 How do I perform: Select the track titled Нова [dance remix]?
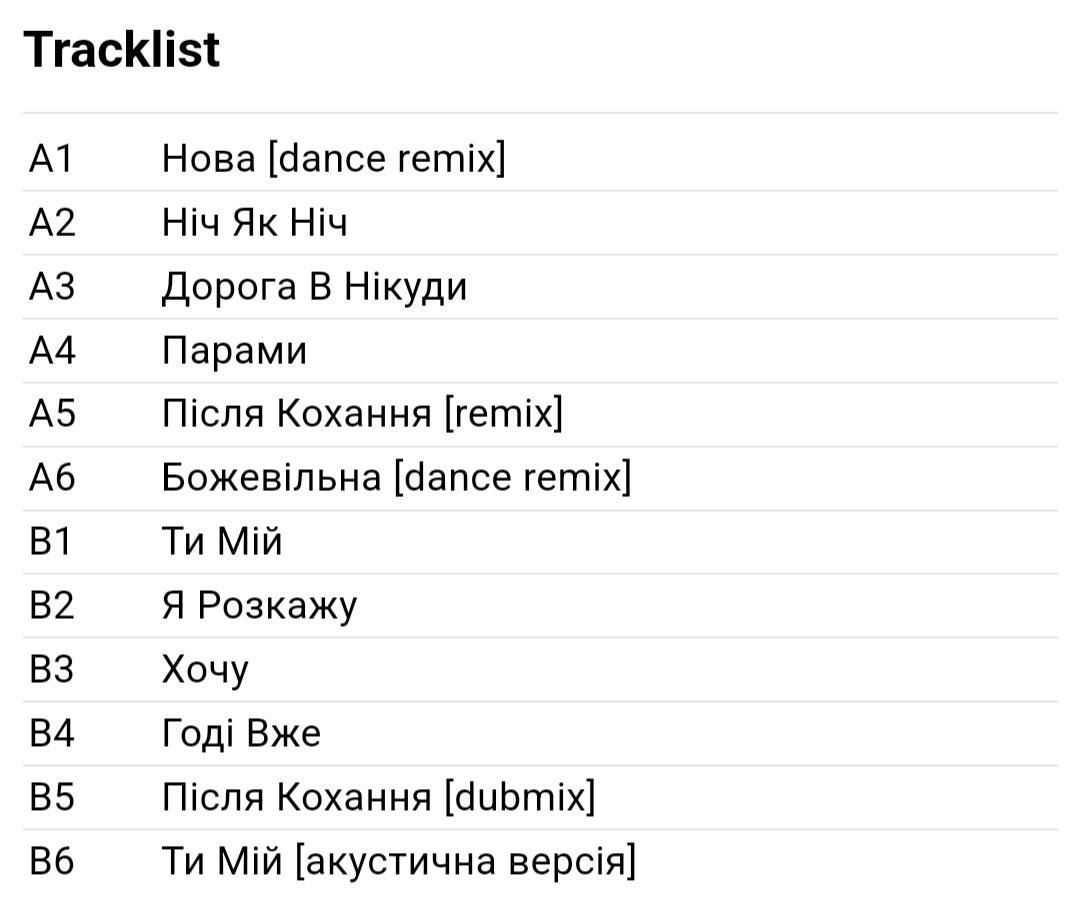[333, 158]
